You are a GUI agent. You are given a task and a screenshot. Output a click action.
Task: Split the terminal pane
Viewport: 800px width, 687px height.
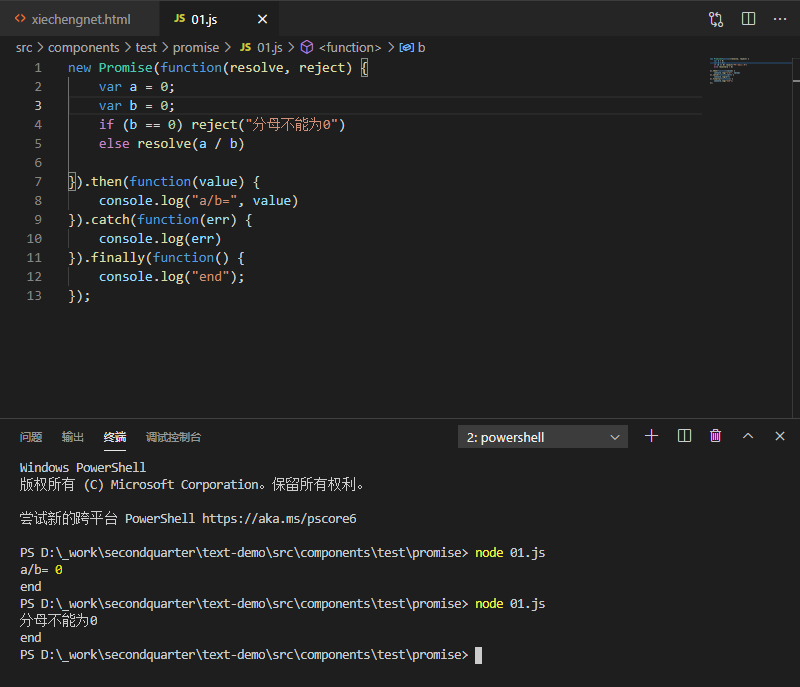(684, 436)
